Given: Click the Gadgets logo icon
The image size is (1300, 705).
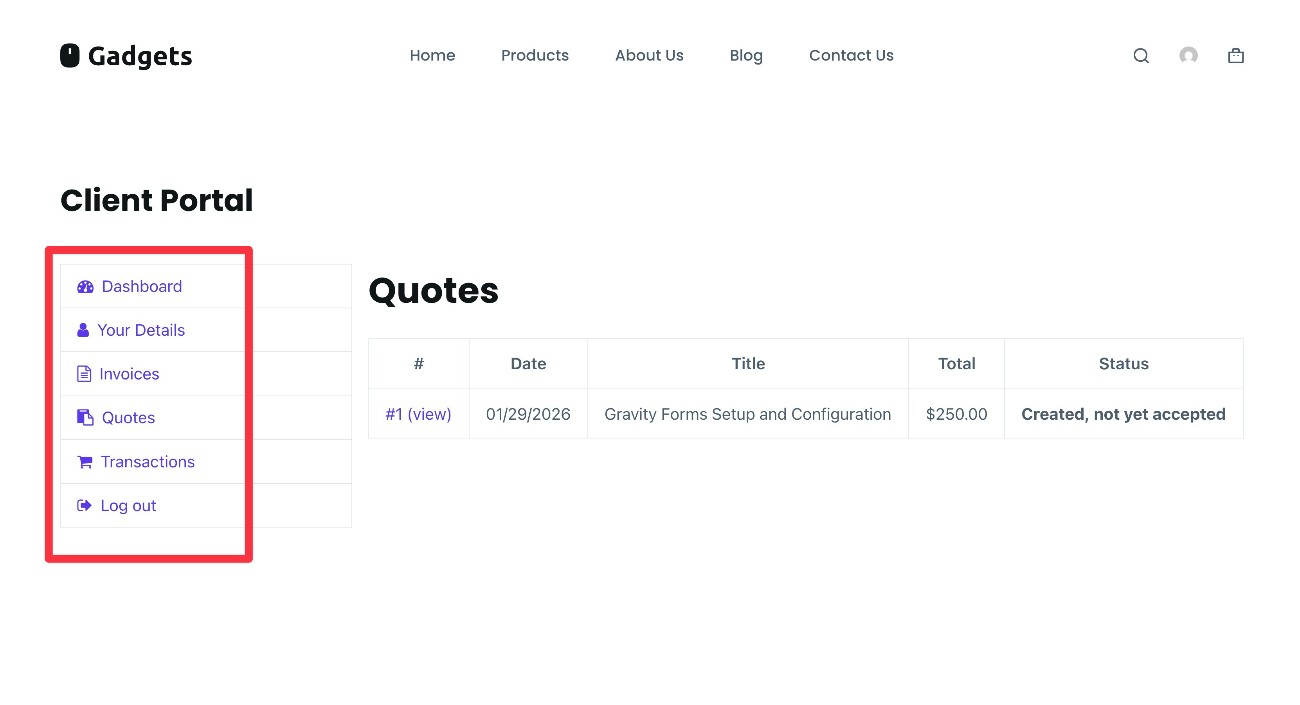Looking at the screenshot, I should click(69, 55).
